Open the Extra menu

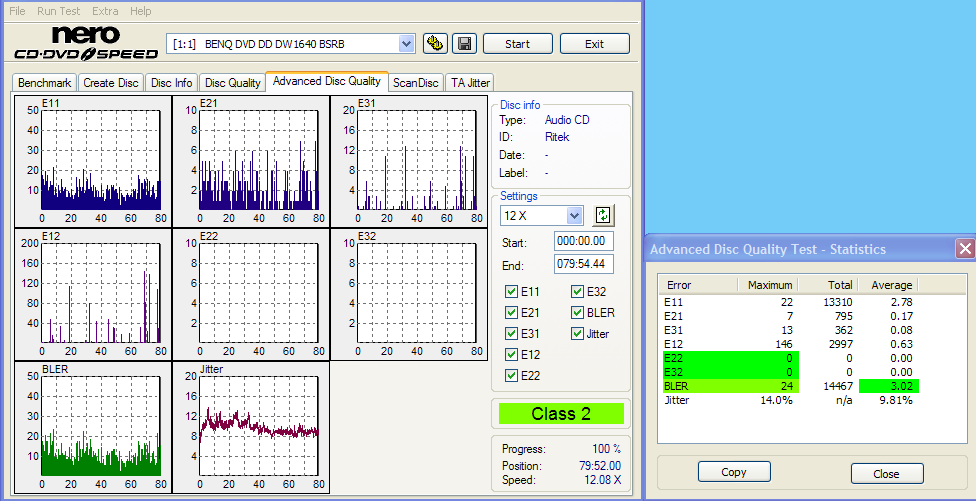105,11
